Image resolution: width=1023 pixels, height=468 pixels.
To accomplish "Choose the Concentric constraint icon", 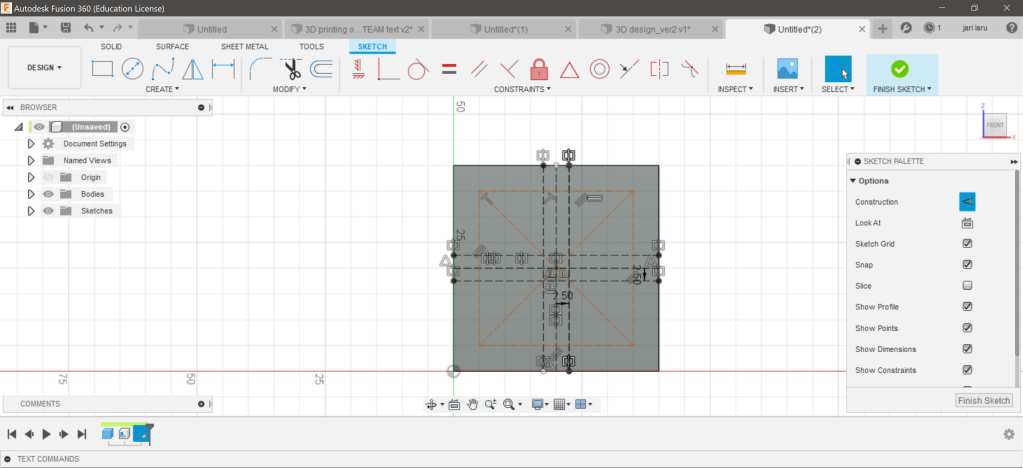I will (599, 69).
